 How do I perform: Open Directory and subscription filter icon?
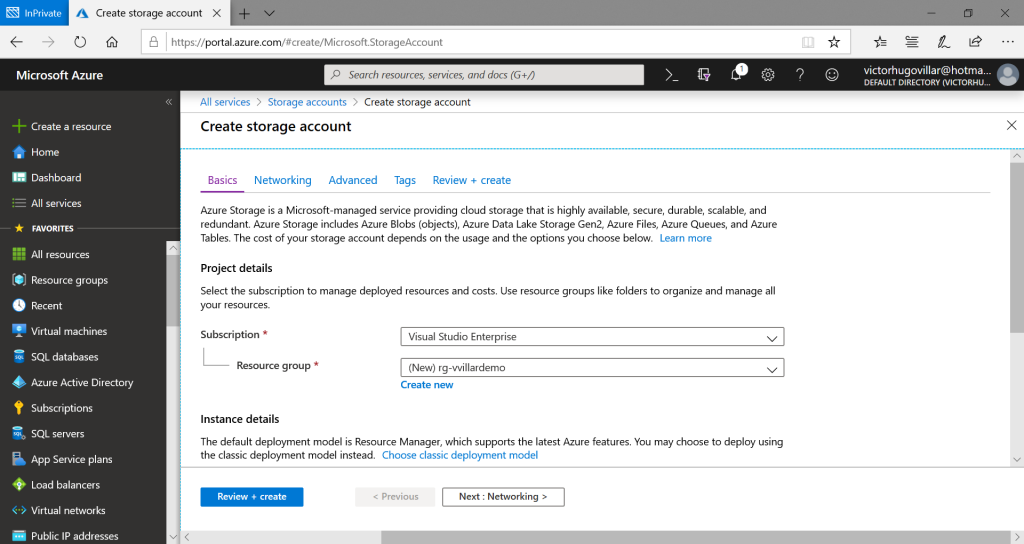coord(703,75)
